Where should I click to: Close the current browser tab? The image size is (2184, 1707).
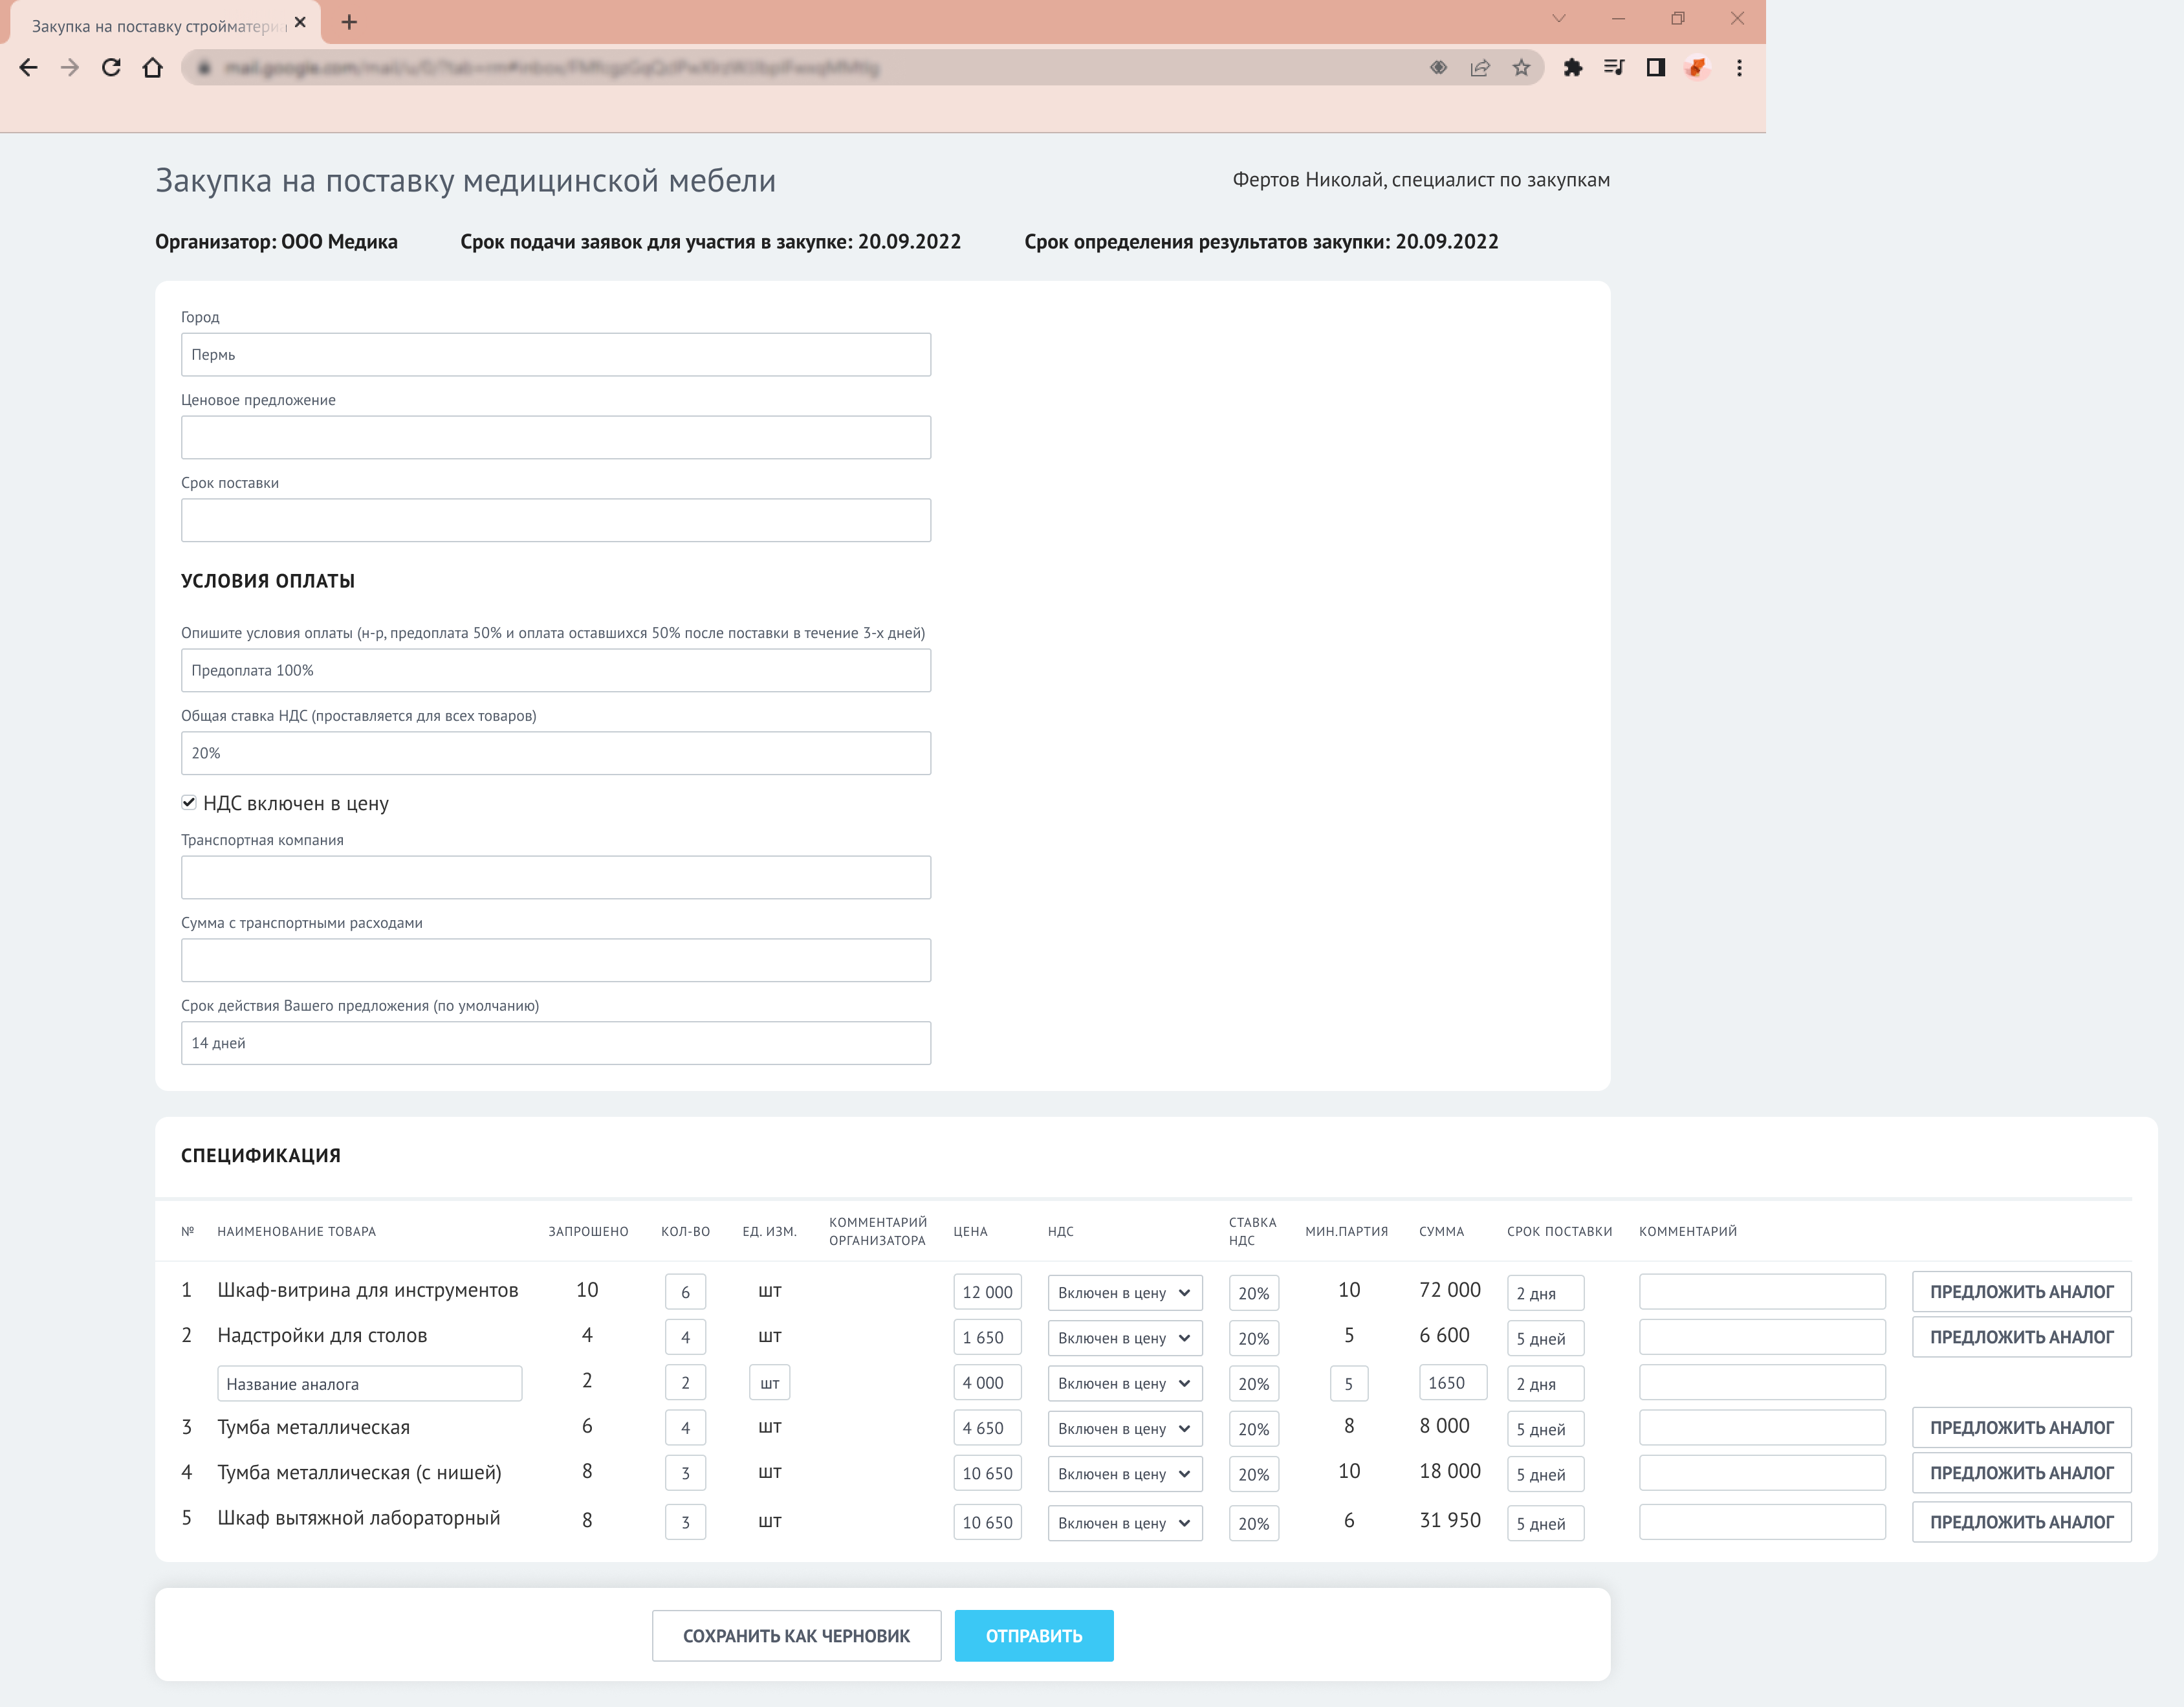coord(300,22)
